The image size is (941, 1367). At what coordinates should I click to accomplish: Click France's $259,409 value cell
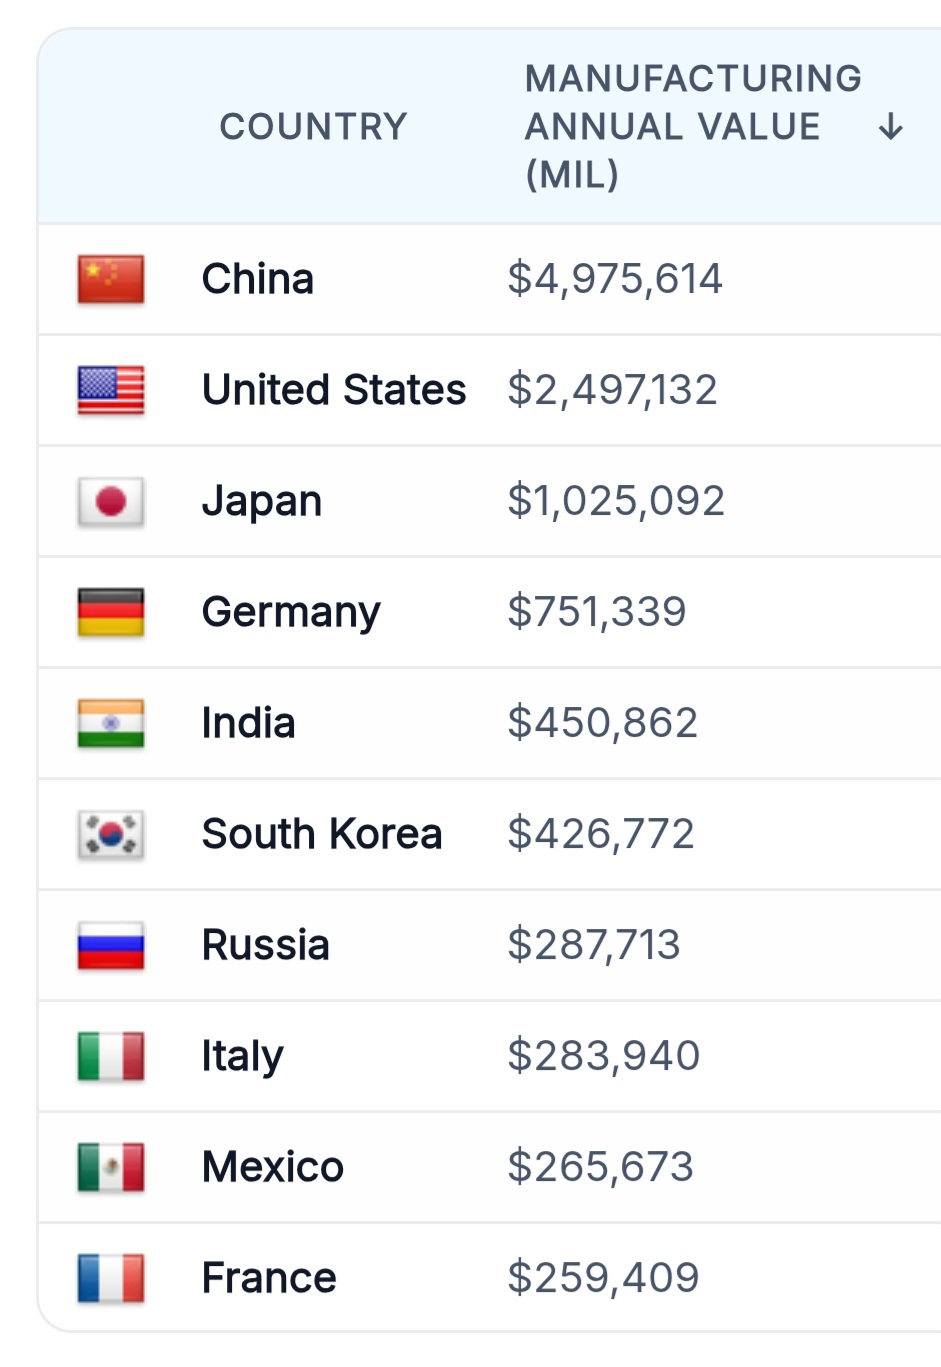(603, 1278)
